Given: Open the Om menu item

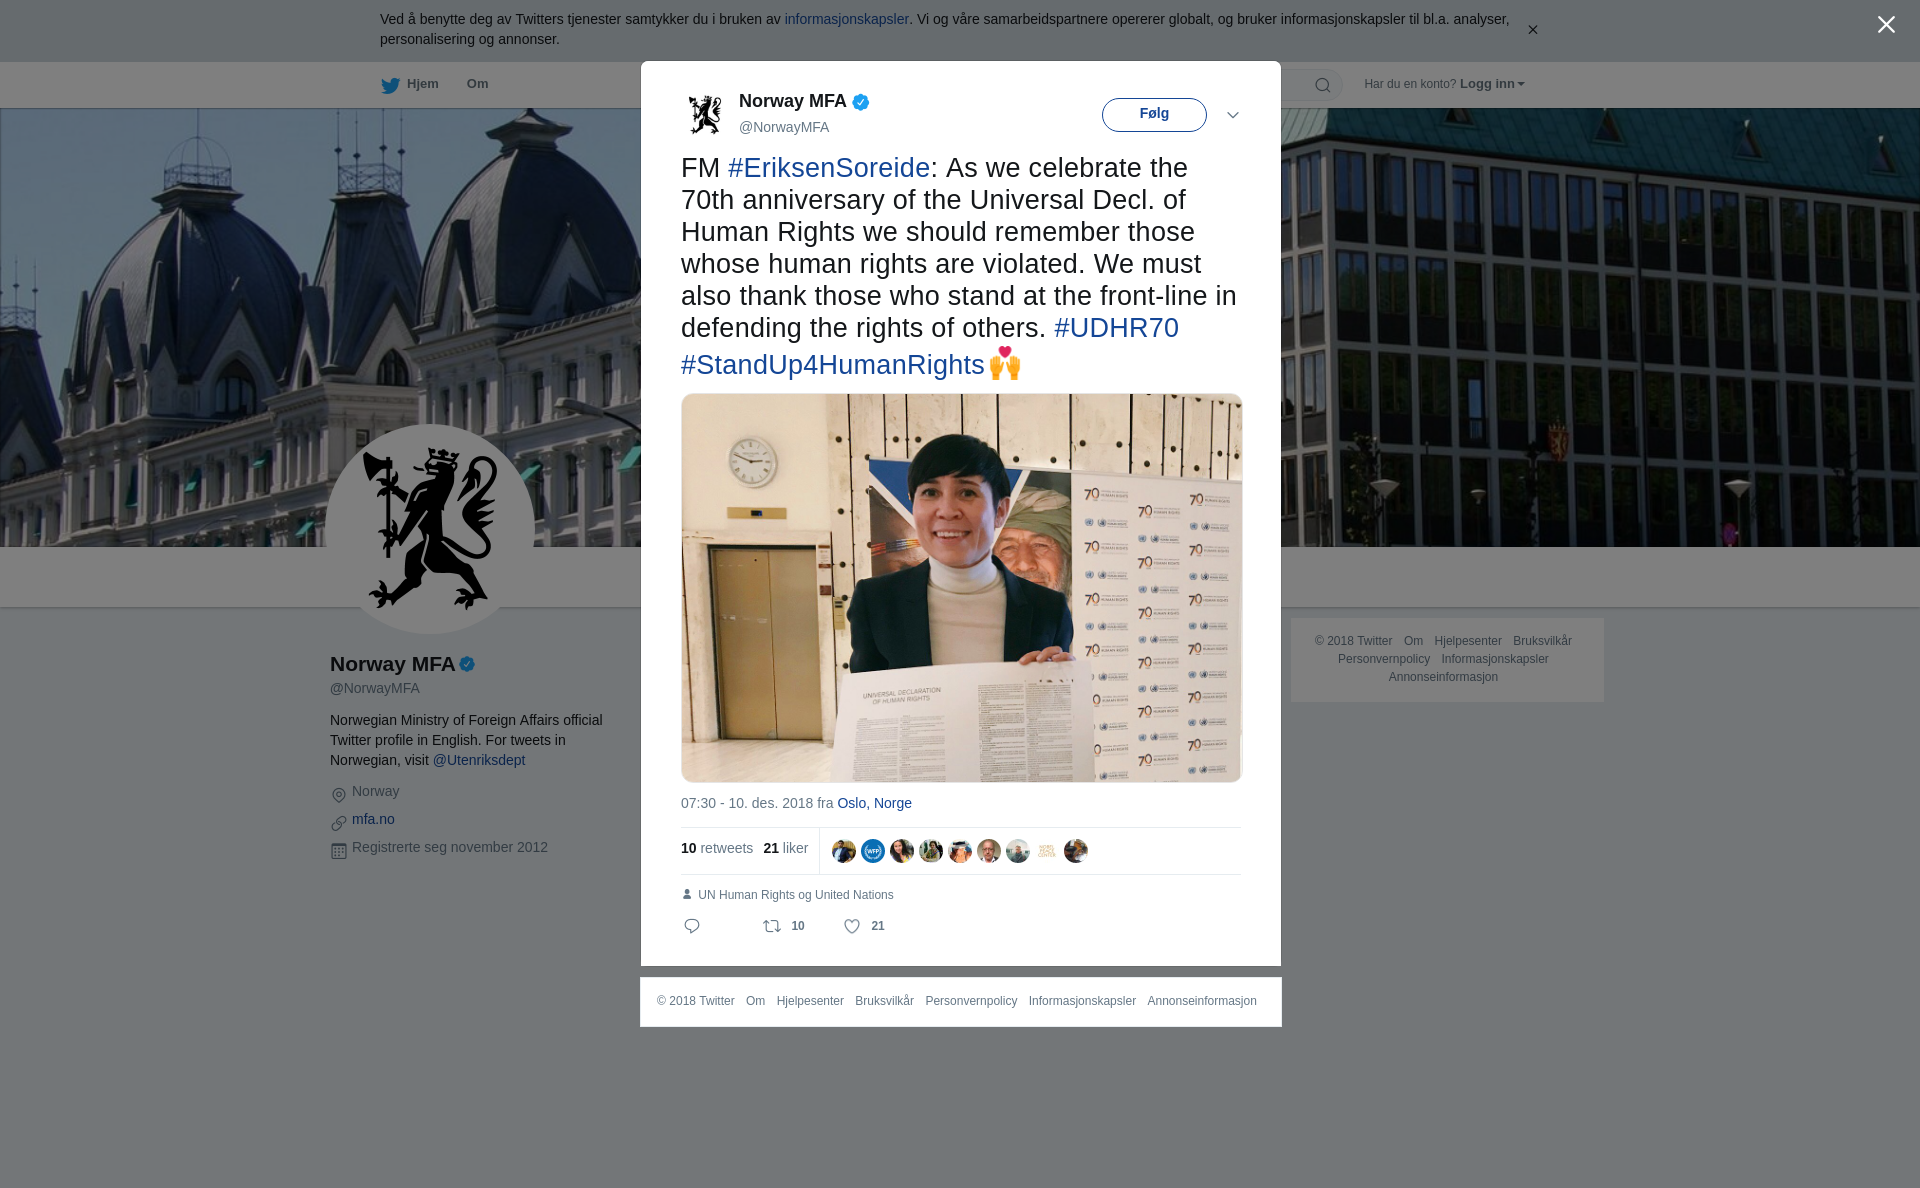Looking at the screenshot, I should coord(477,84).
